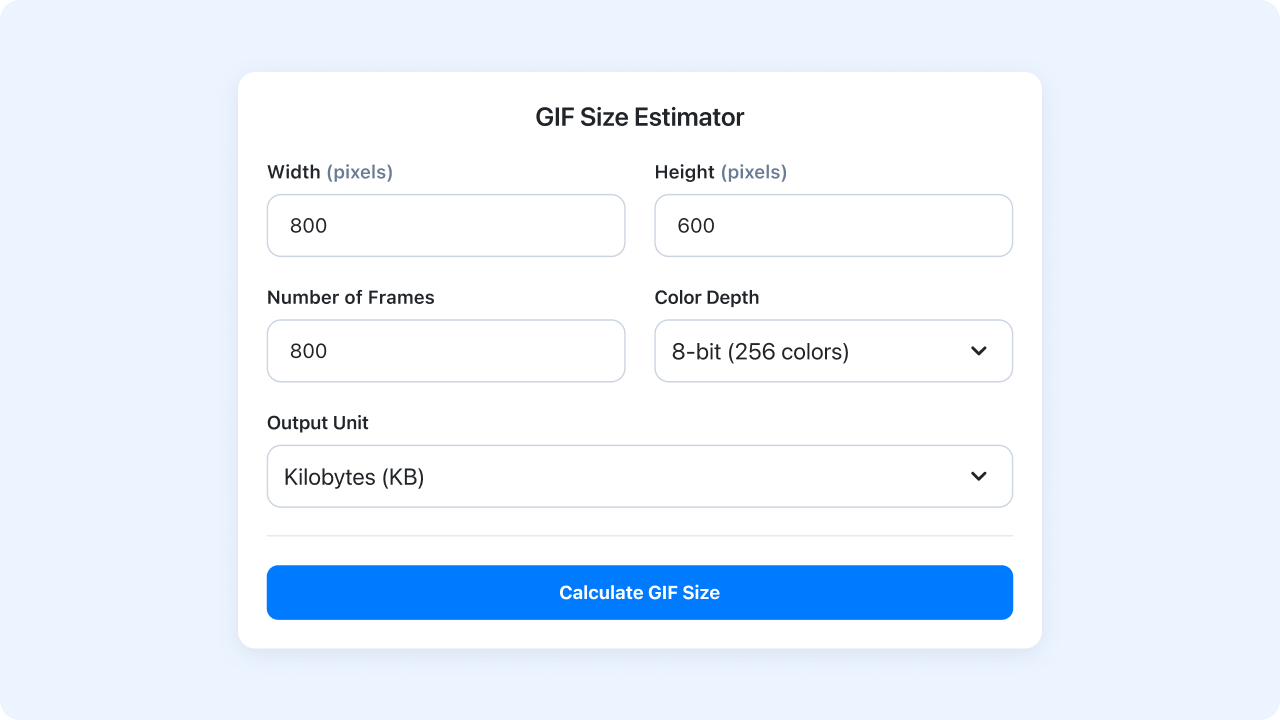Select the Number of Frames input box
Viewport: 1280px width, 720px height.
[445, 351]
